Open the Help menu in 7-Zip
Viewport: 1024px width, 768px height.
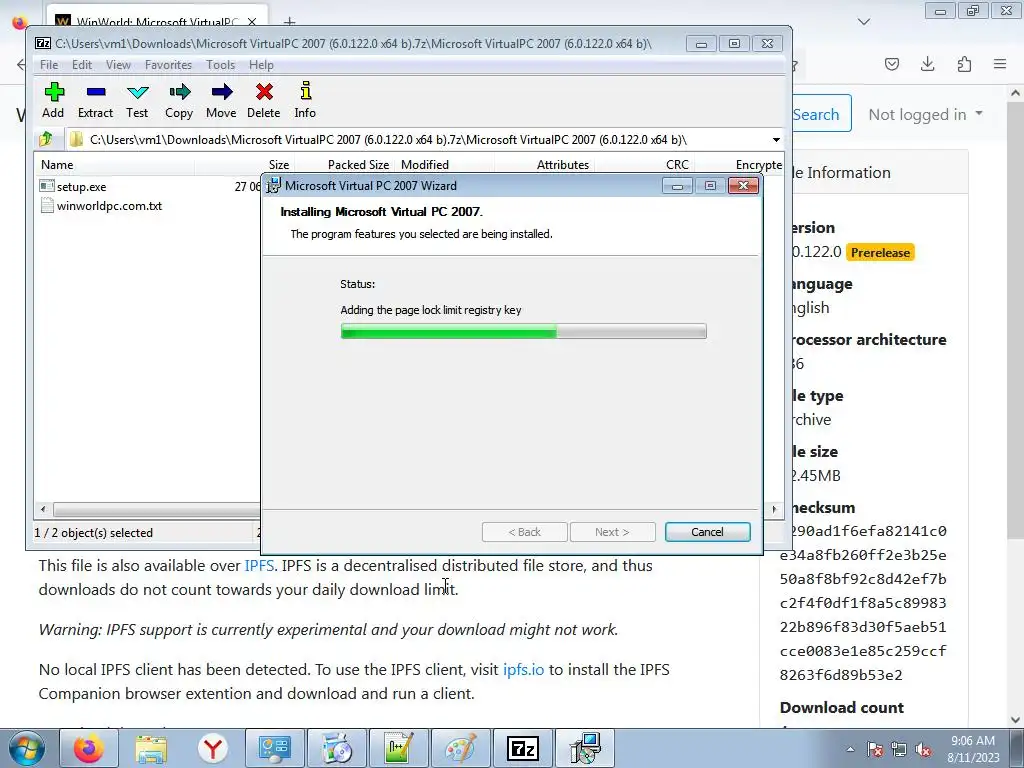[x=261, y=65]
